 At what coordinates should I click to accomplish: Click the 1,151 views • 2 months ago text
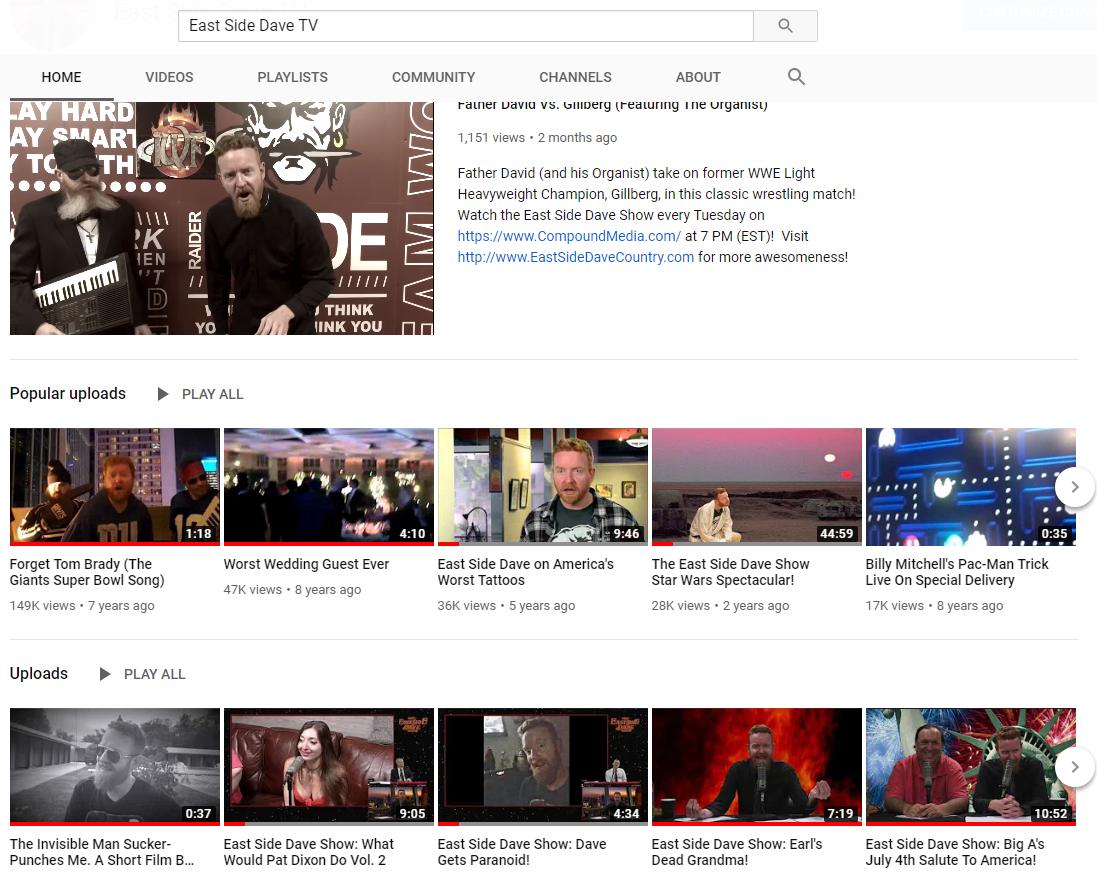[537, 137]
